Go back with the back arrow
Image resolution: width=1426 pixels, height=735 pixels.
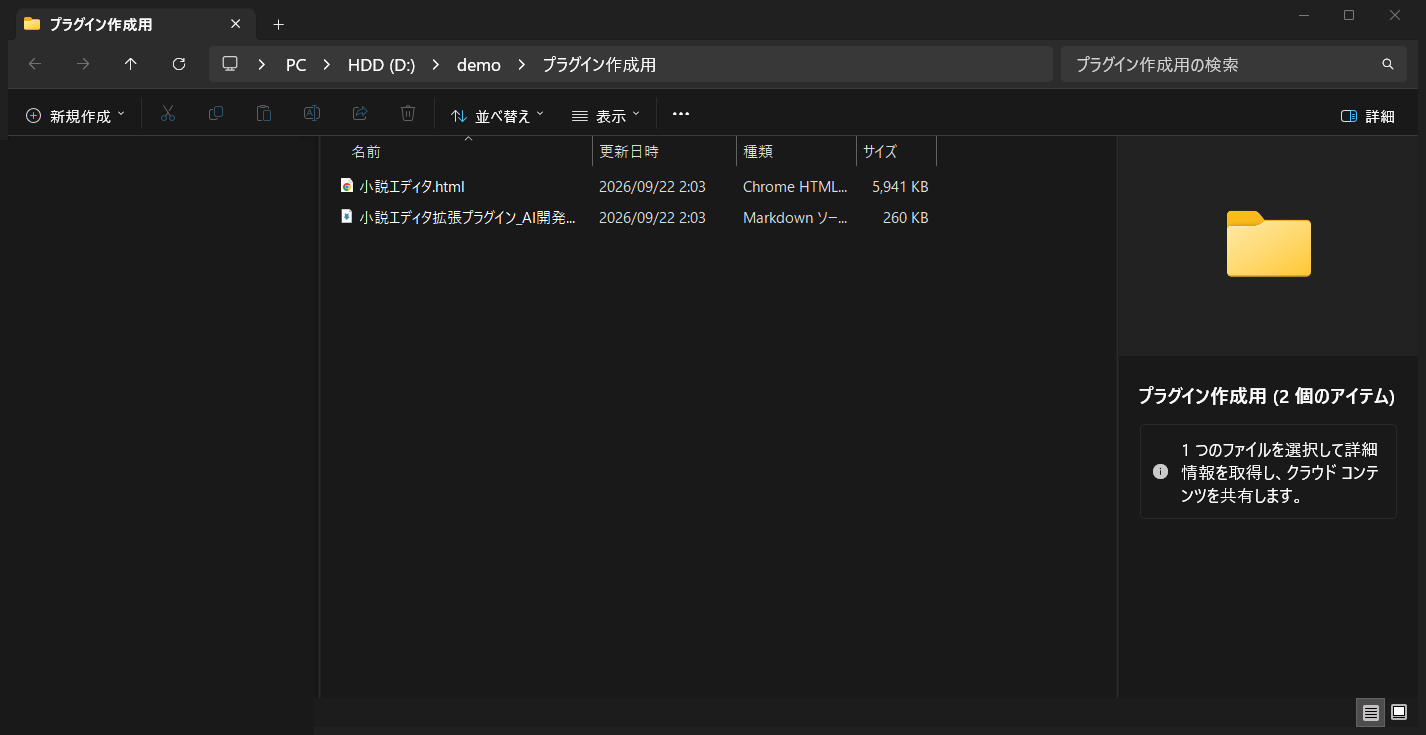point(35,64)
